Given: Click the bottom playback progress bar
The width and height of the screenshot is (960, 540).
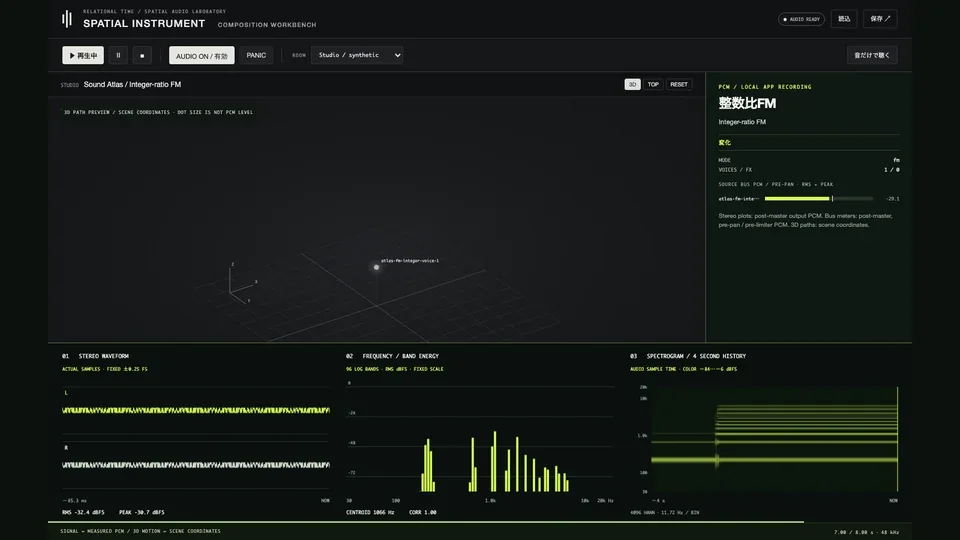Looking at the screenshot, I should tap(480, 522).
